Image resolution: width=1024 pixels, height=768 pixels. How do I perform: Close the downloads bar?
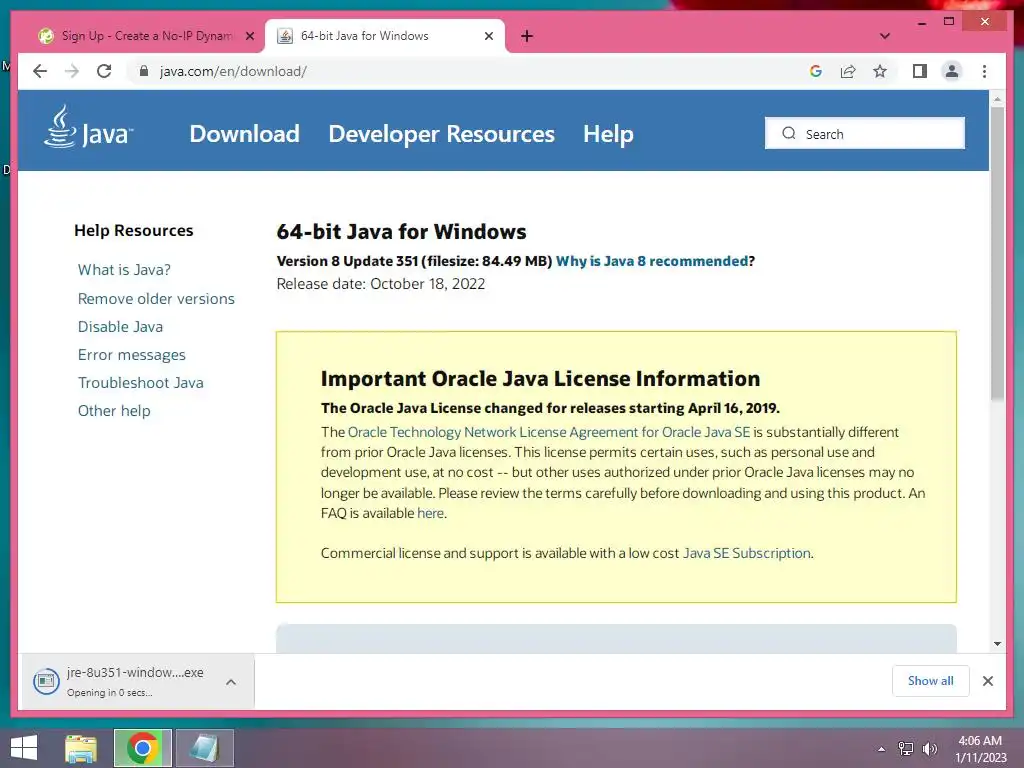987,681
